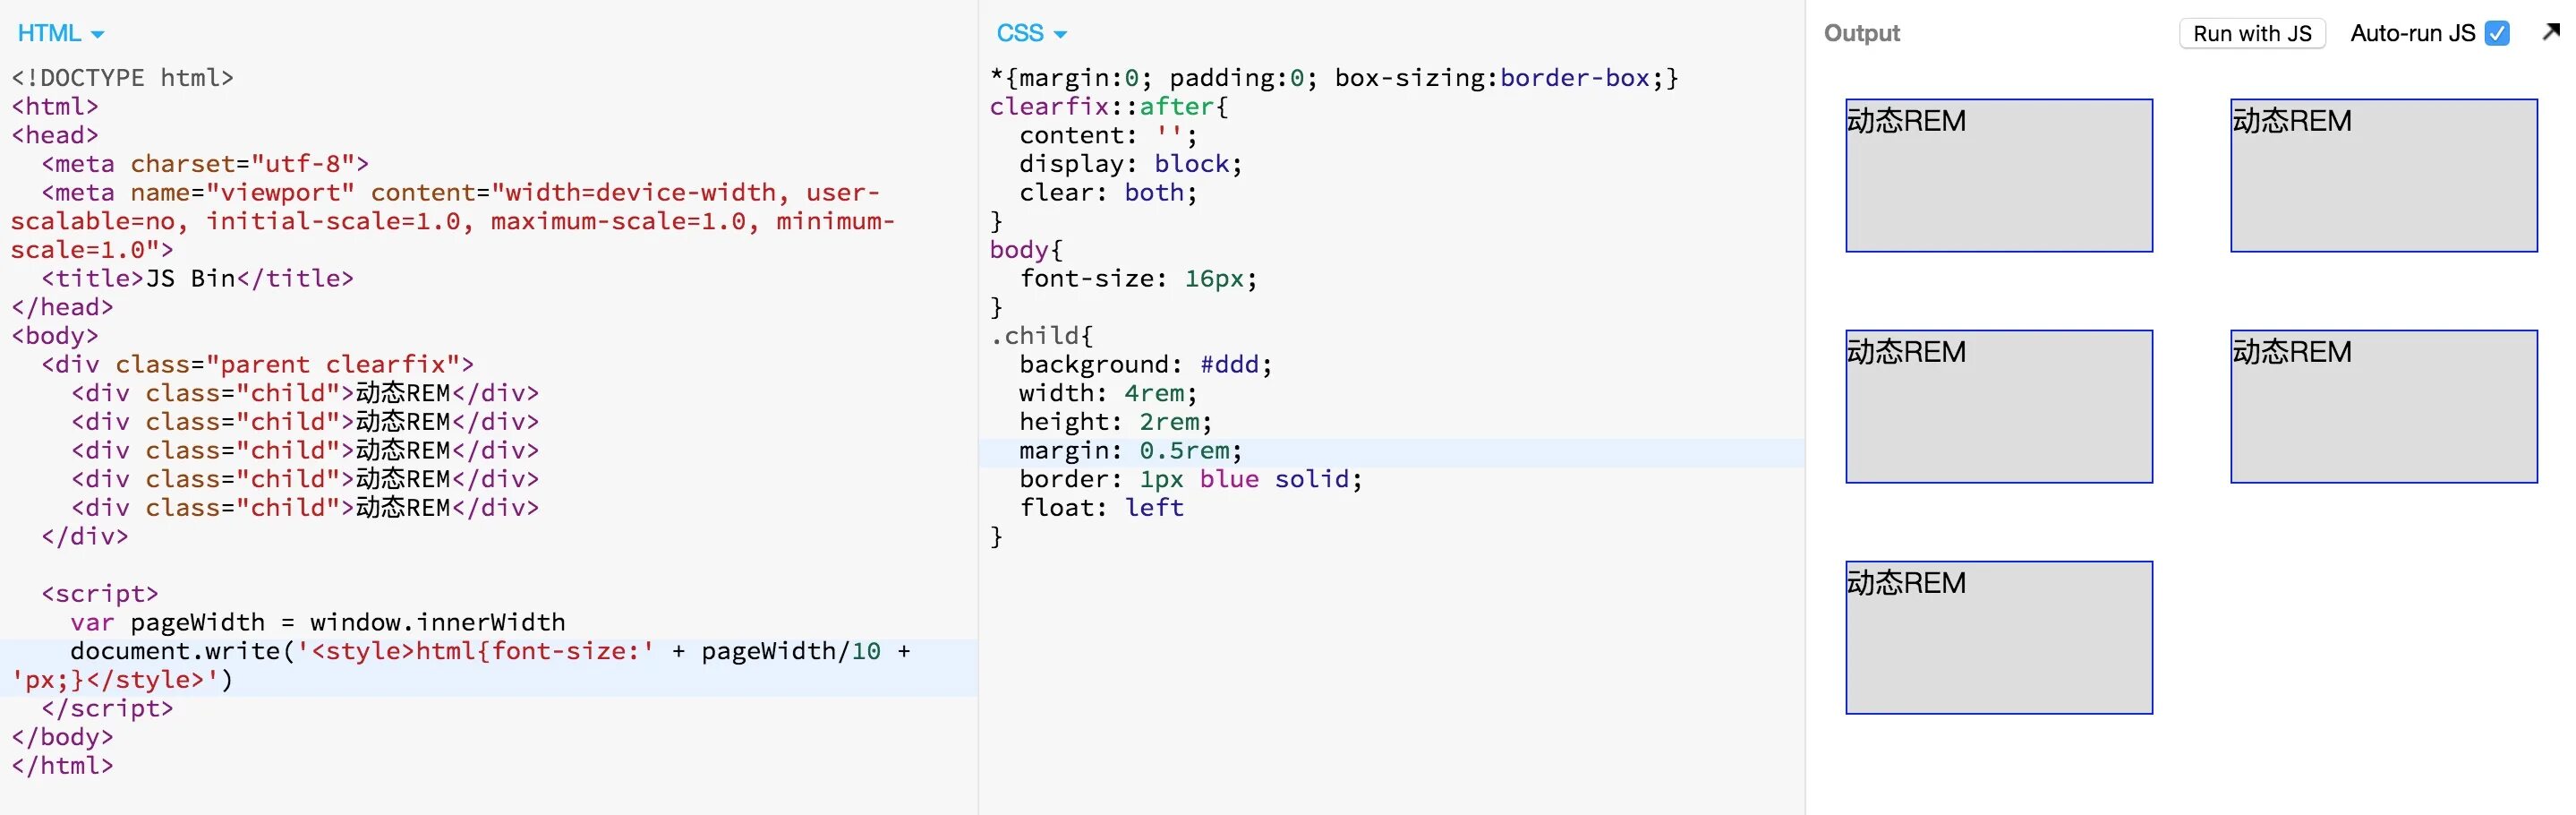2576x815 pixels.
Task: Click the float: left CSS line
Action: tap(1102, 508)
